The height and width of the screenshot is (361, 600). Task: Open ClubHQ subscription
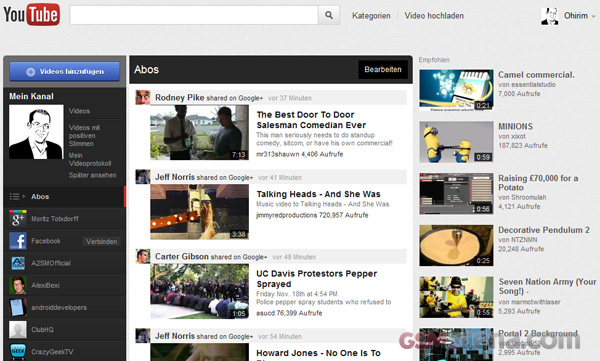pos(42,330)
